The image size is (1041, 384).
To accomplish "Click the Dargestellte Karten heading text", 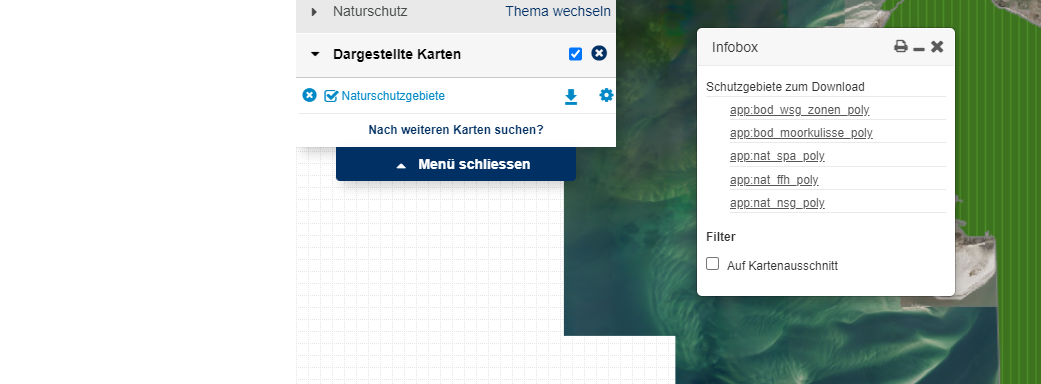I will pos(397,54).
